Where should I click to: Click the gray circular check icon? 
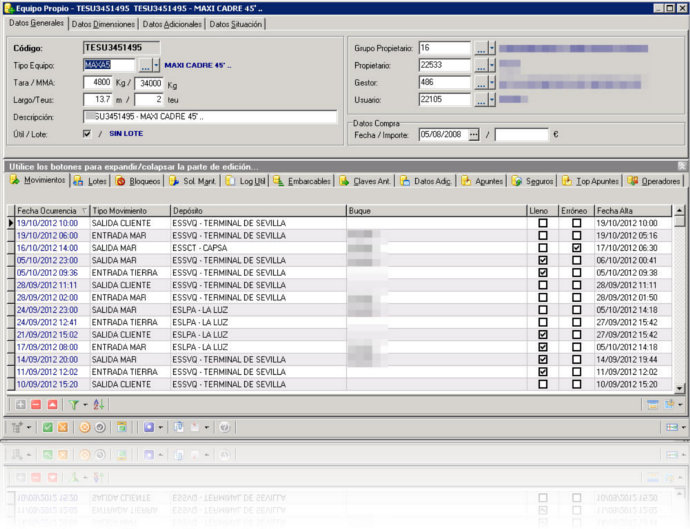click(100, 427)
